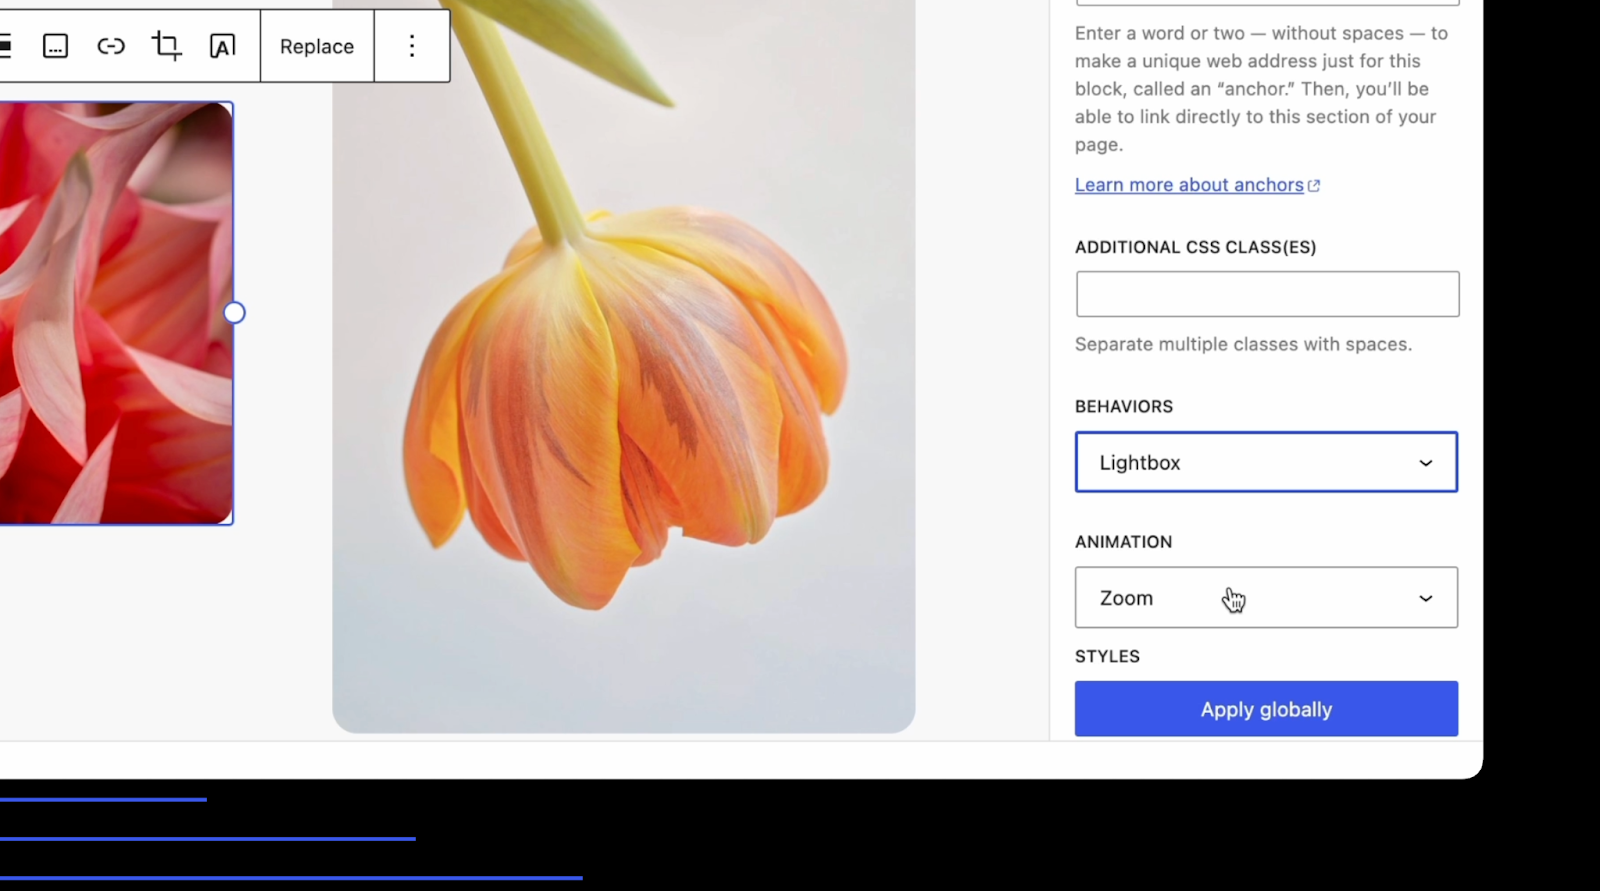This screenshot has width=1600, height=891.
Task: Select the pink dahlia petal image
Action: [115, 312]
